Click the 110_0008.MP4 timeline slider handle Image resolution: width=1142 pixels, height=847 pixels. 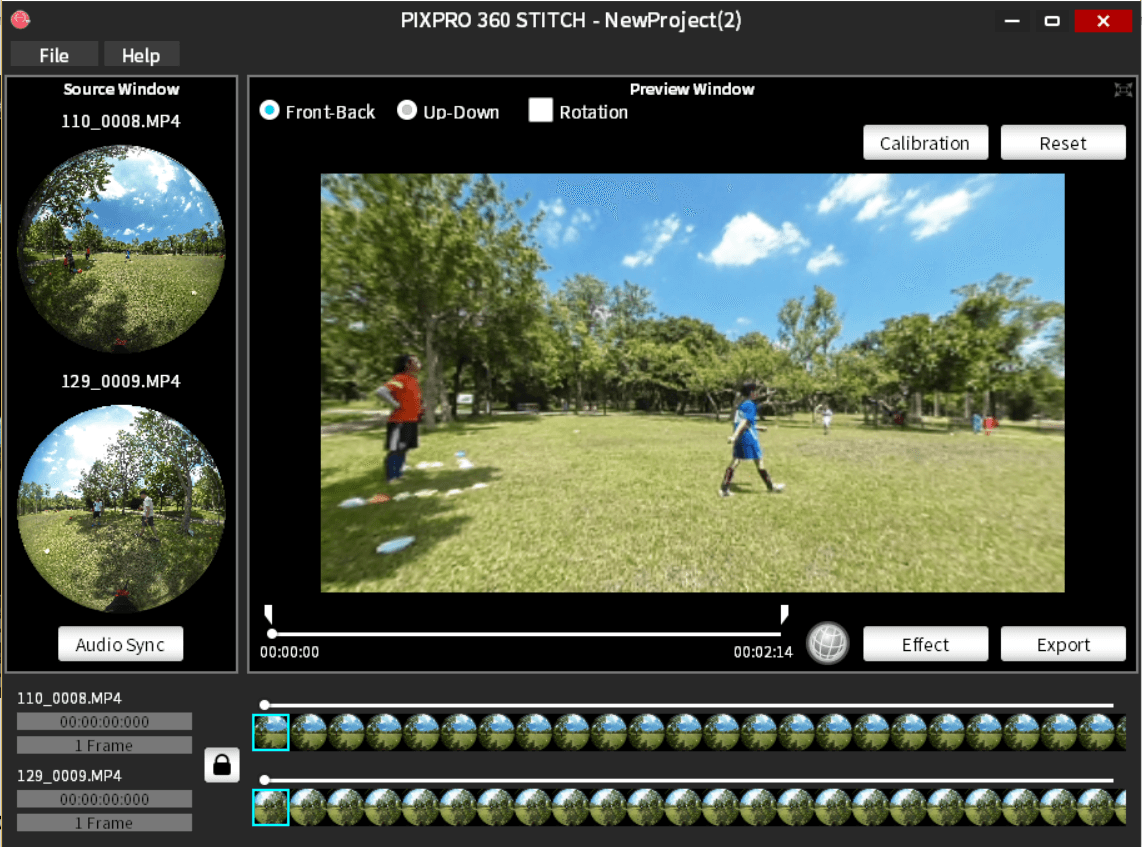point(265,704)
